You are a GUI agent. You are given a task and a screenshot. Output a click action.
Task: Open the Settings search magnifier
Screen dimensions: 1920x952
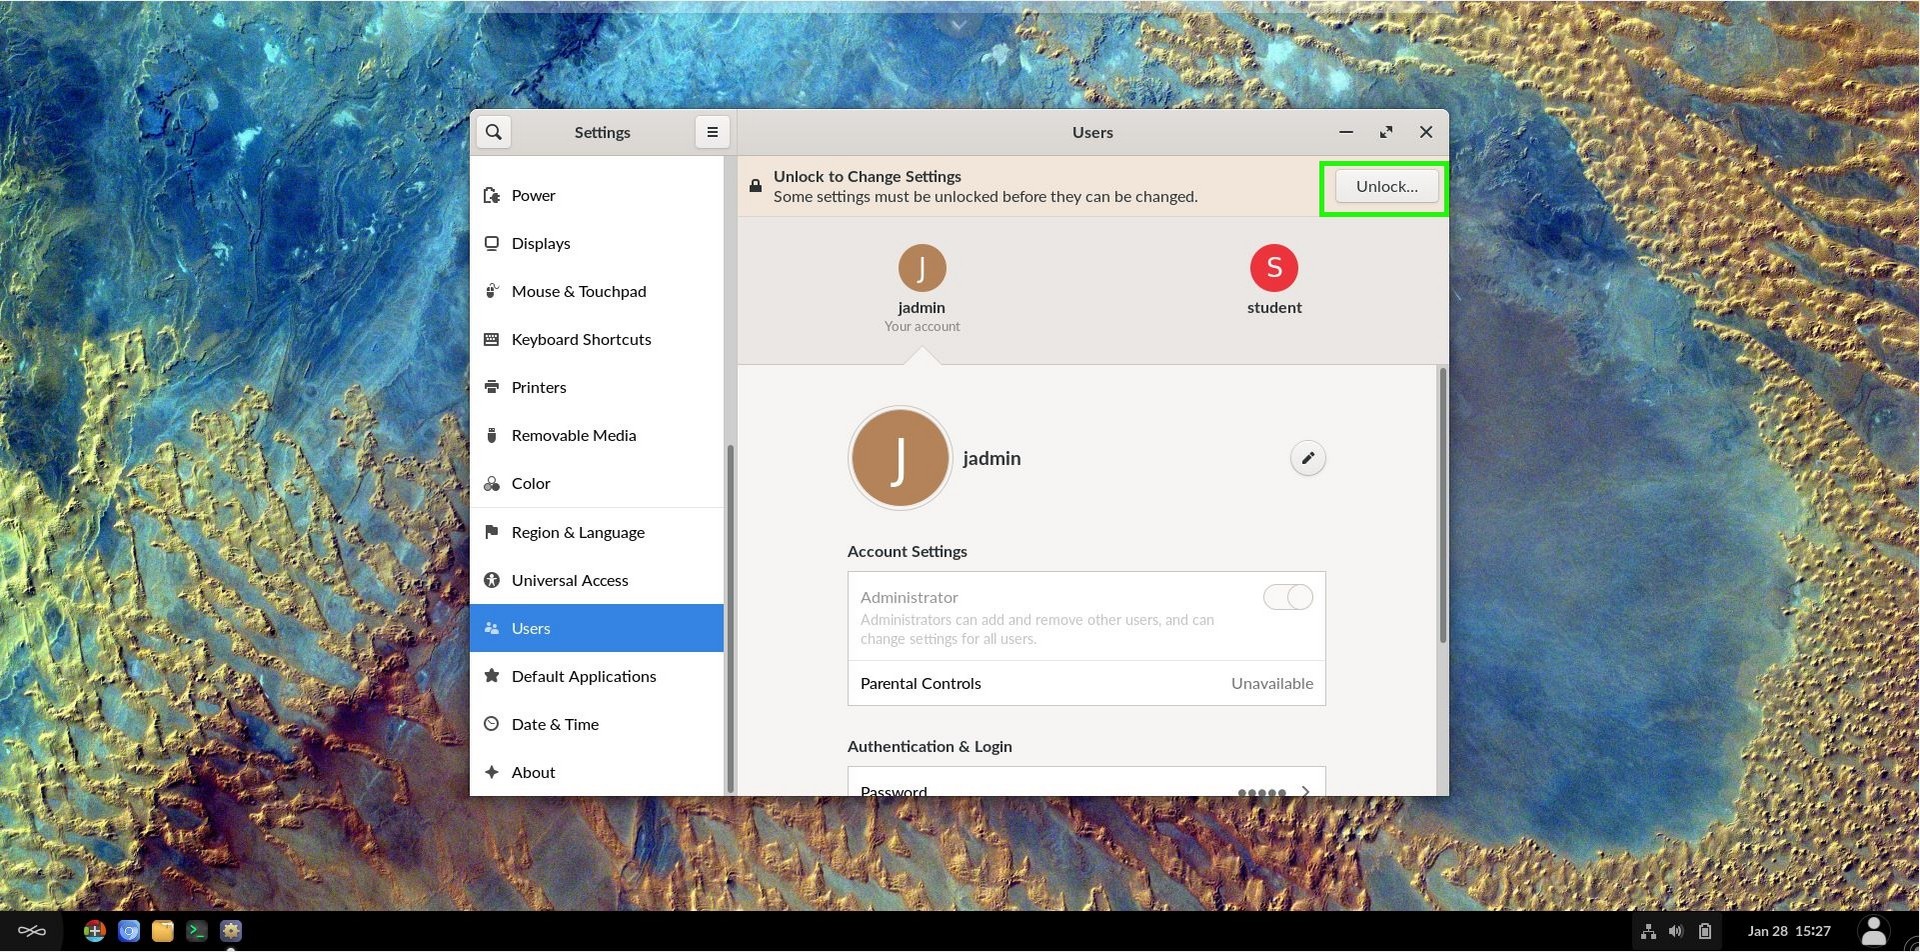click(x=494, y=132)
